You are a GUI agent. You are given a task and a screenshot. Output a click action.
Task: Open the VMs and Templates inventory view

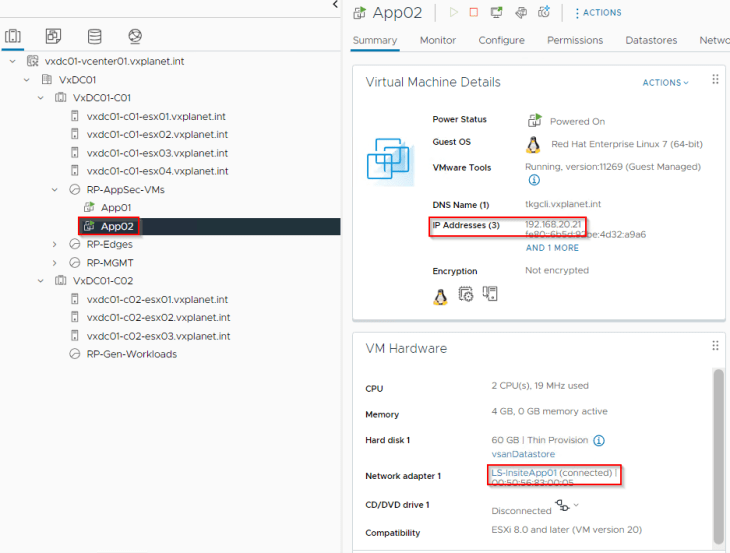click(x=53, y=36)
